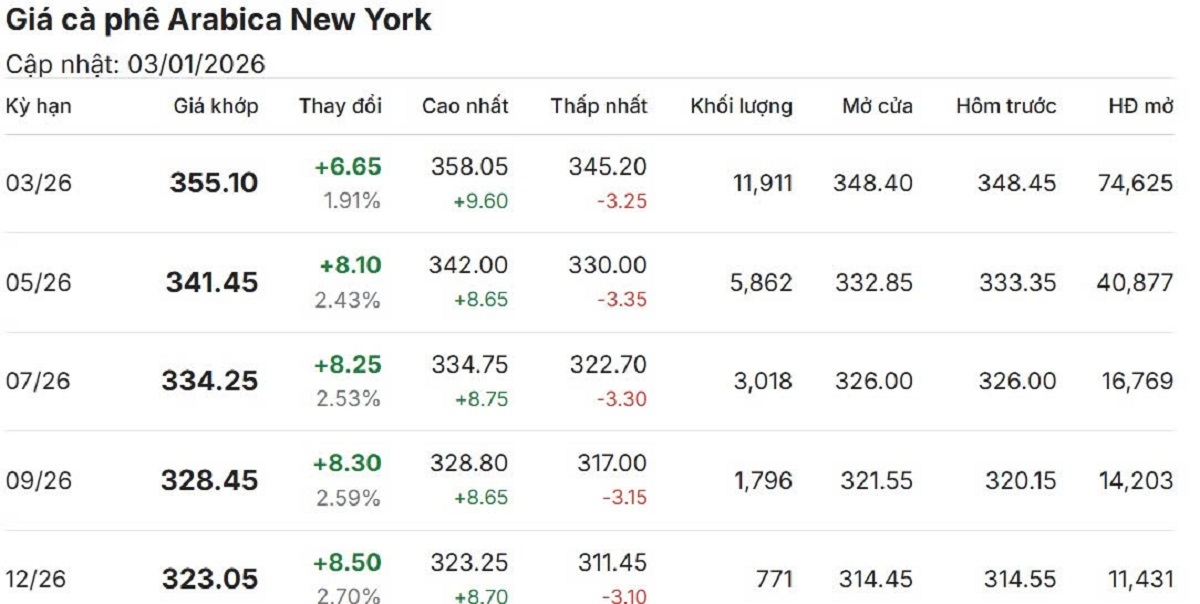Viewport: 1200px width, 604px height.
Task: Click the 74,625 open interest value
Action: 1135,184
